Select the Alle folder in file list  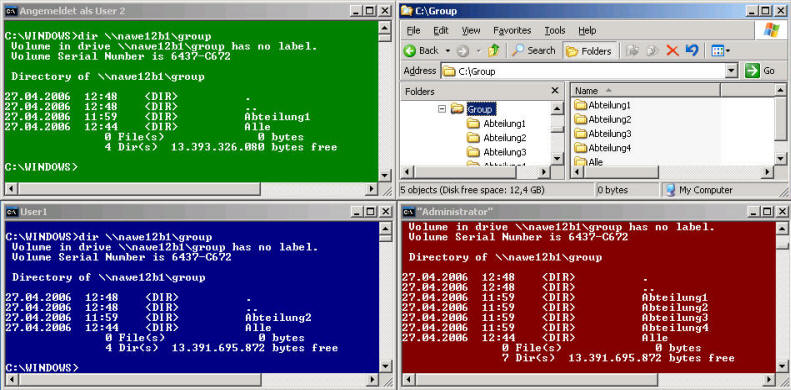[x=589, y=162]
